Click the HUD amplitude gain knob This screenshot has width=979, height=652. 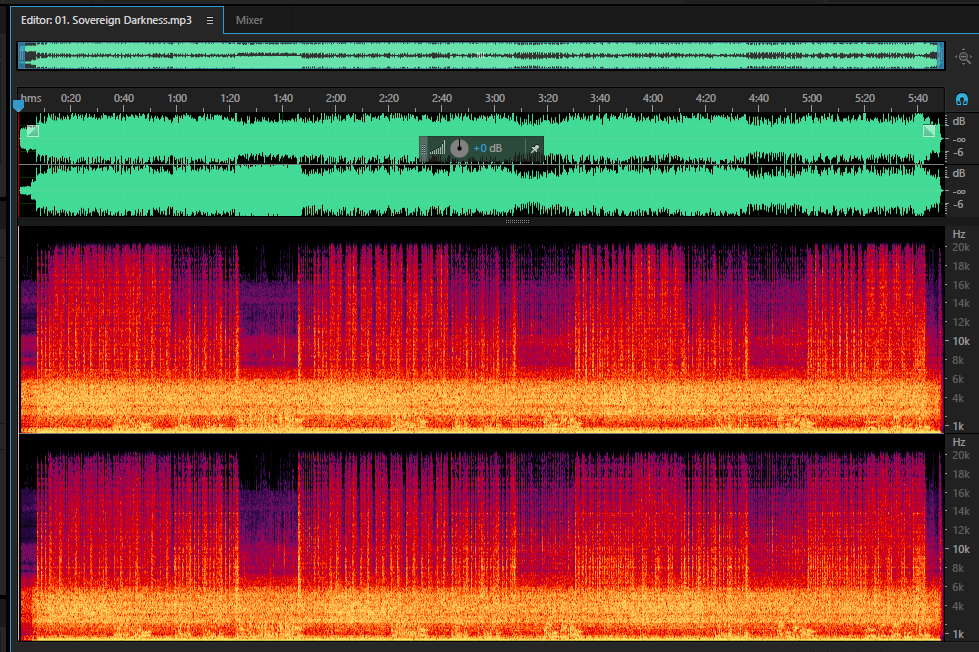(x=459, y=148)
